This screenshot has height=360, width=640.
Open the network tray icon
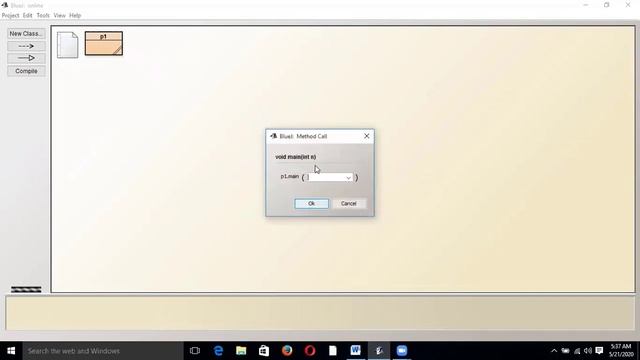click(x=577, y=351)
